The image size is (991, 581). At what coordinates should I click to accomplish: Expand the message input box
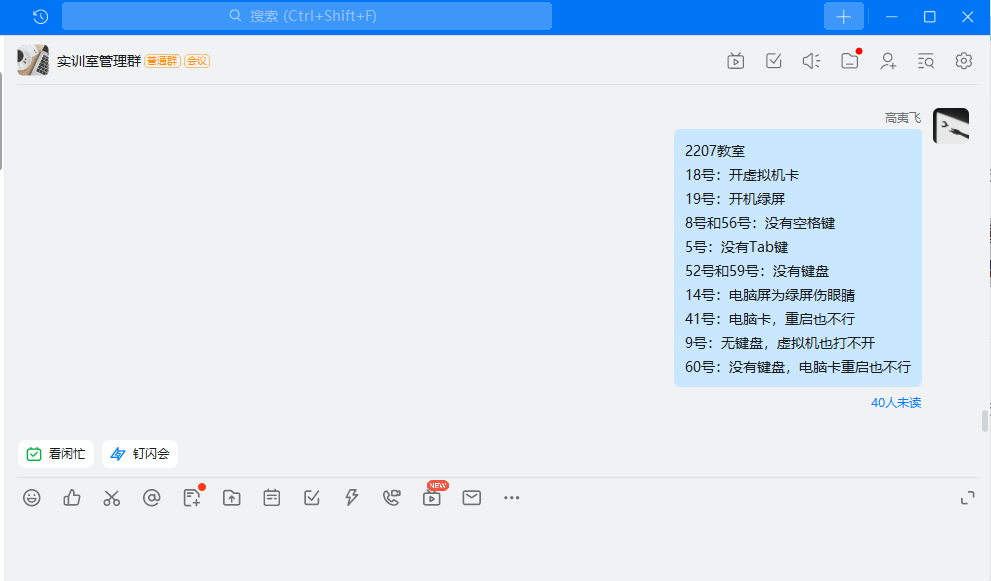[x=967, y=497]
